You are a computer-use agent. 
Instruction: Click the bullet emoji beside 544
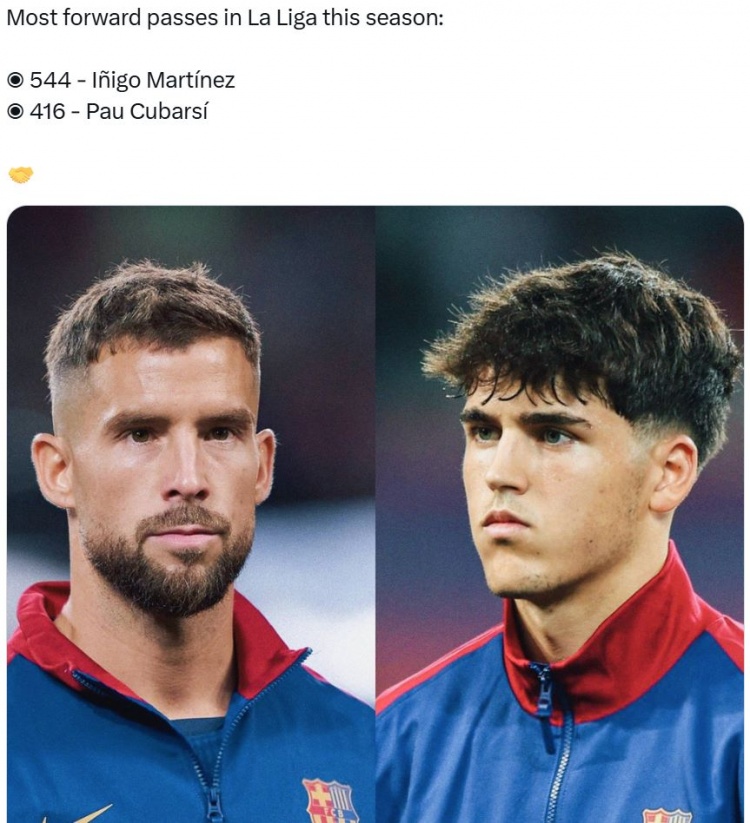click(16, 80)
